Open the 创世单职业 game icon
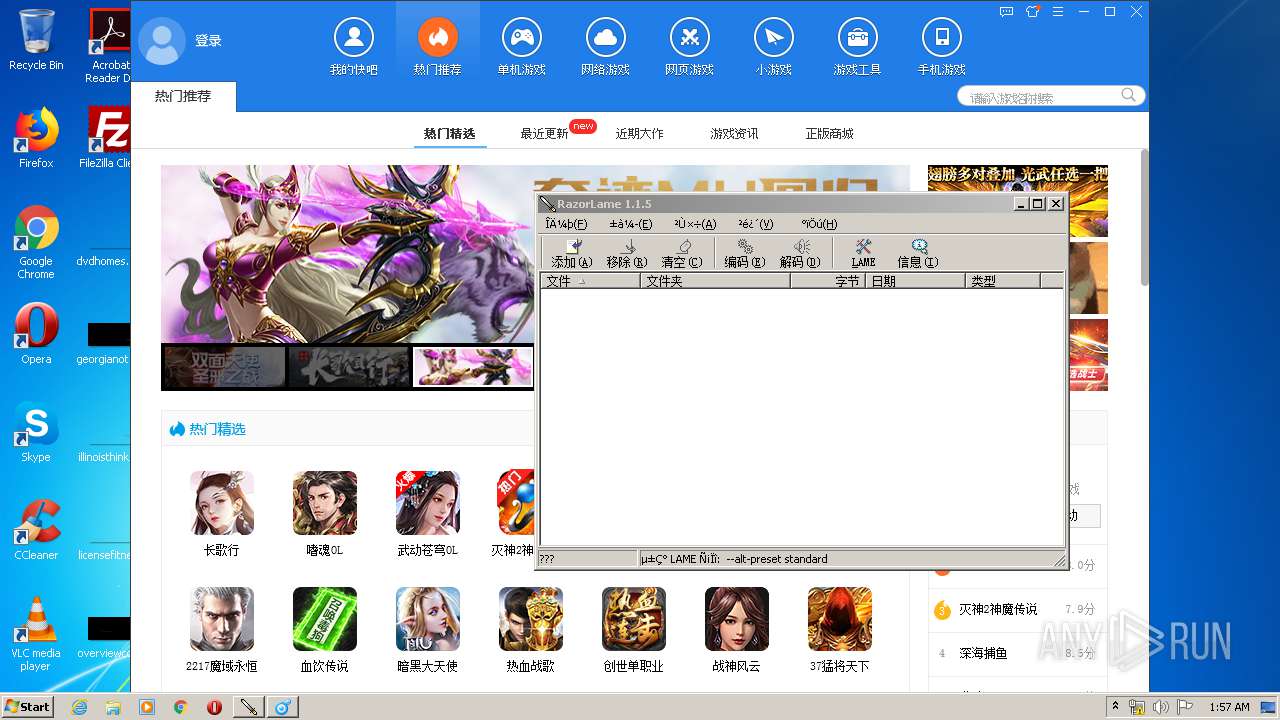The width and height of the screenshot is (1280, 720). (634, 619)
